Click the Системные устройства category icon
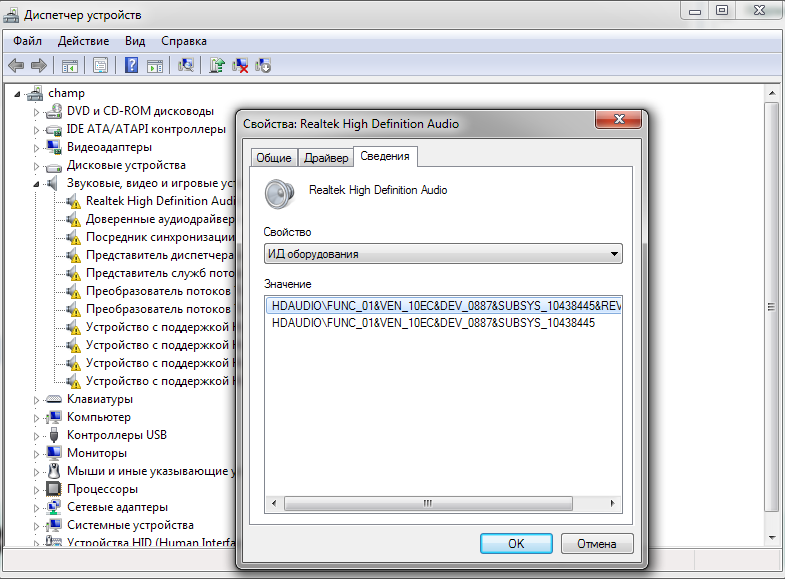785x579 pixels. click(x=54, y=525)
